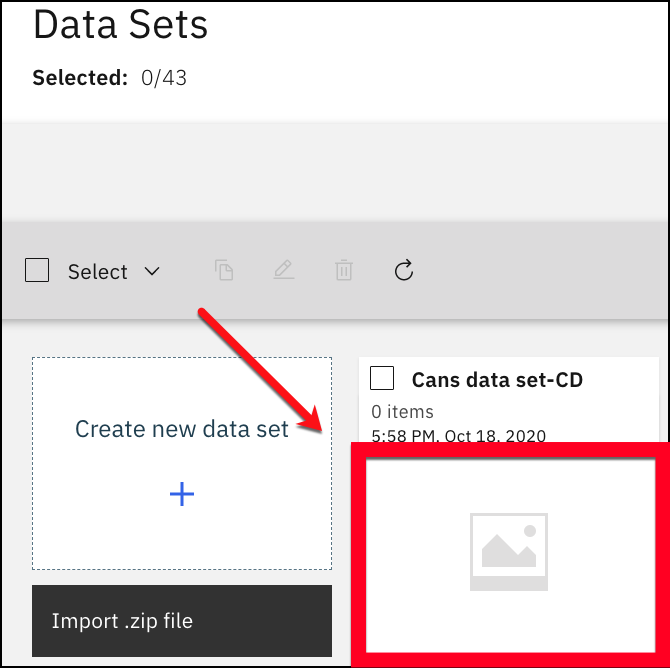Click the Data Sets page heading
Image resolution: width=670 pixels, height=668 pixels.
point(120,25)
